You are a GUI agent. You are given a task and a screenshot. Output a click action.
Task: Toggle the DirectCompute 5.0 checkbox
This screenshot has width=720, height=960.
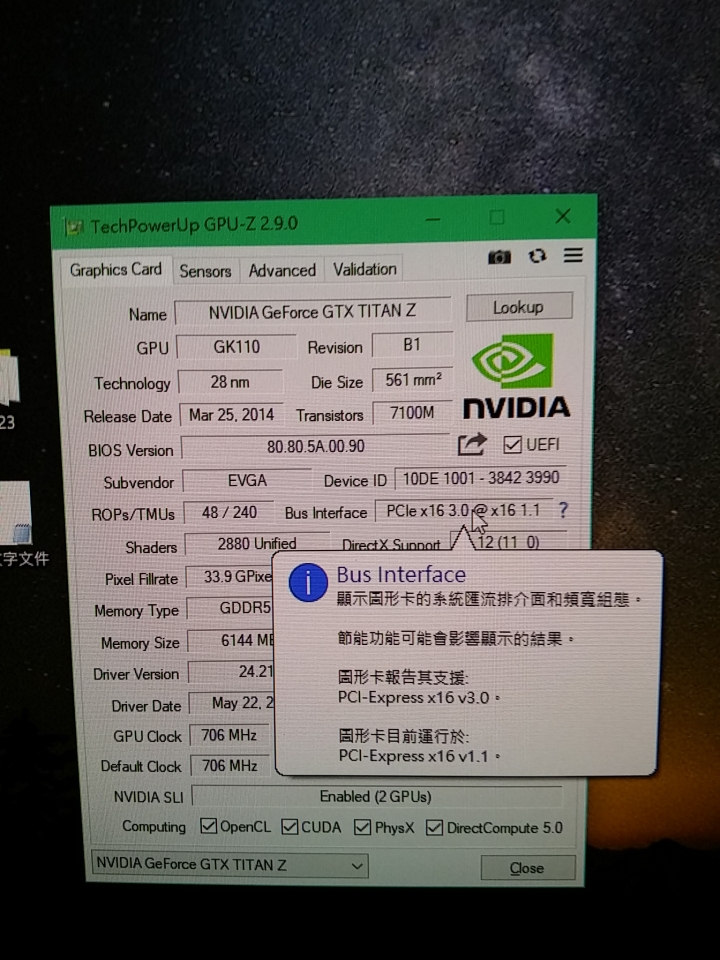434,828
